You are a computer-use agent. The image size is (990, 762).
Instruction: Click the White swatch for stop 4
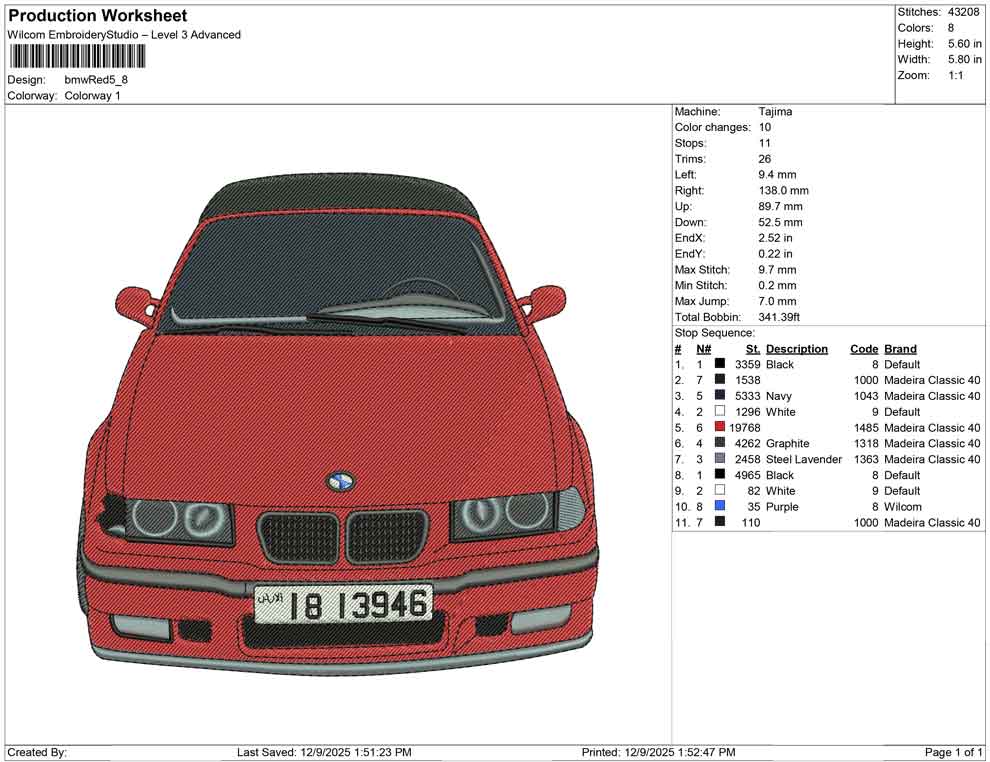click(x=719, y=411)
